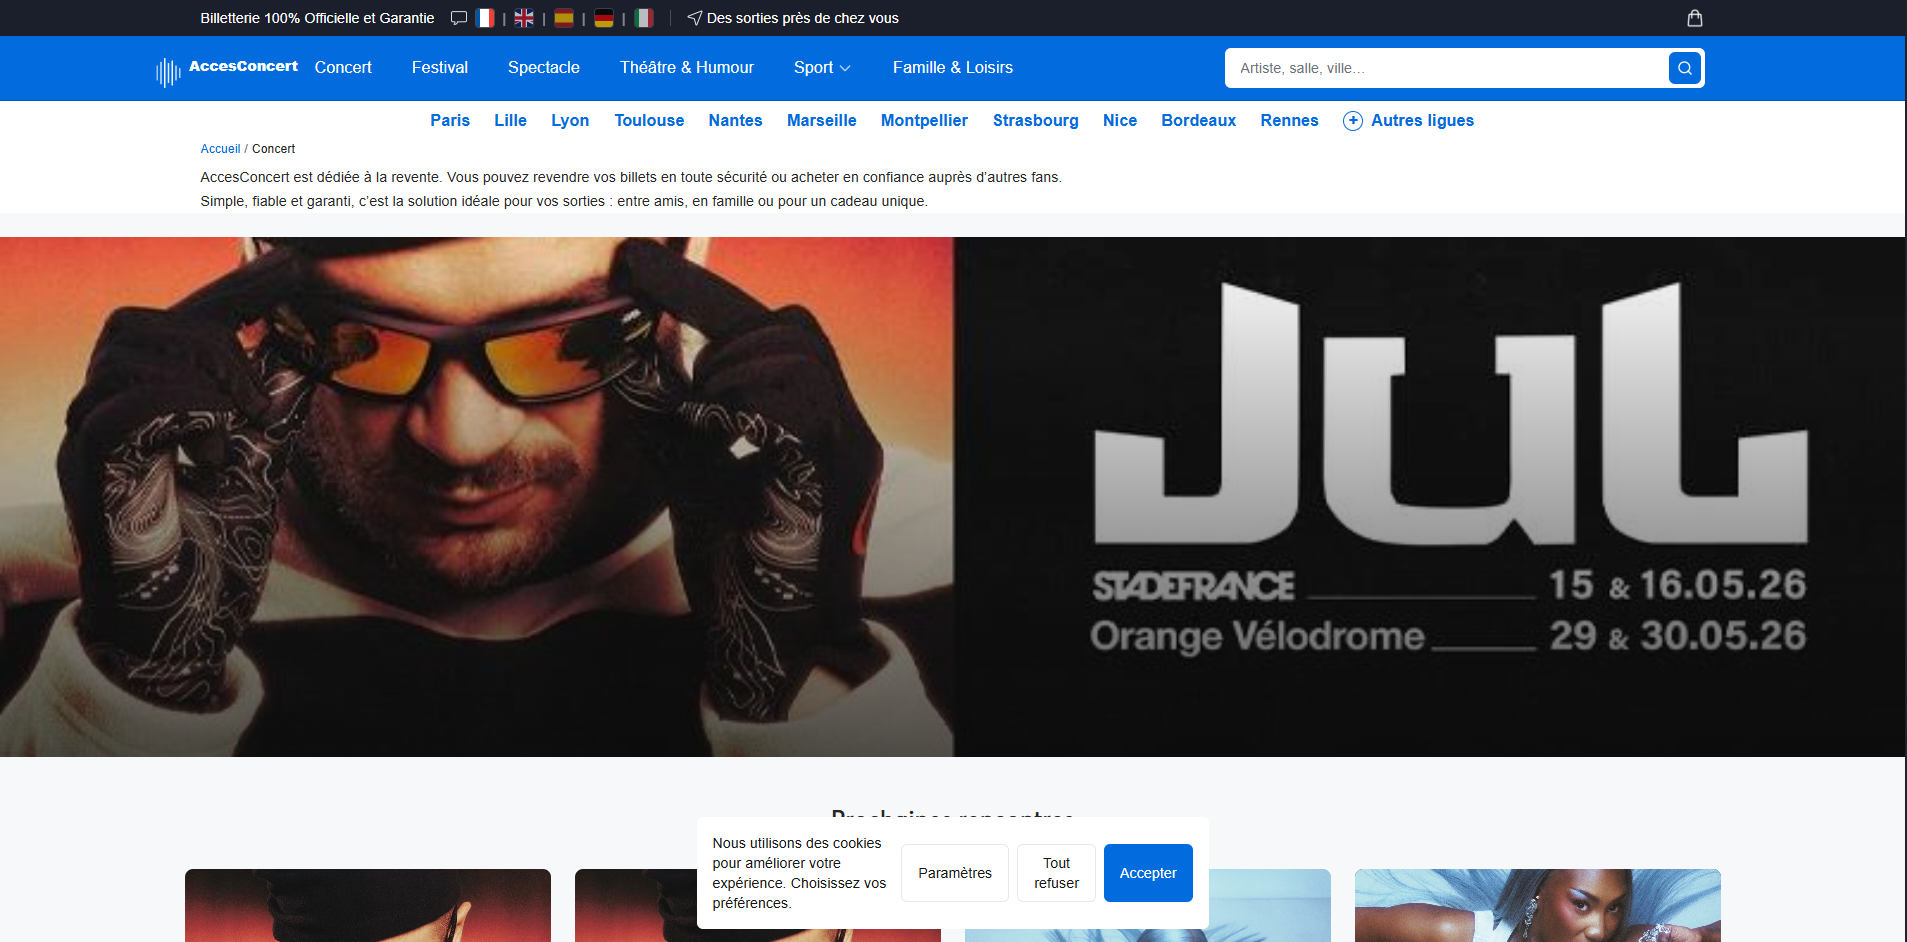Click the magnifier search button
The image size is (1907, 942).
coord(1684,68)
